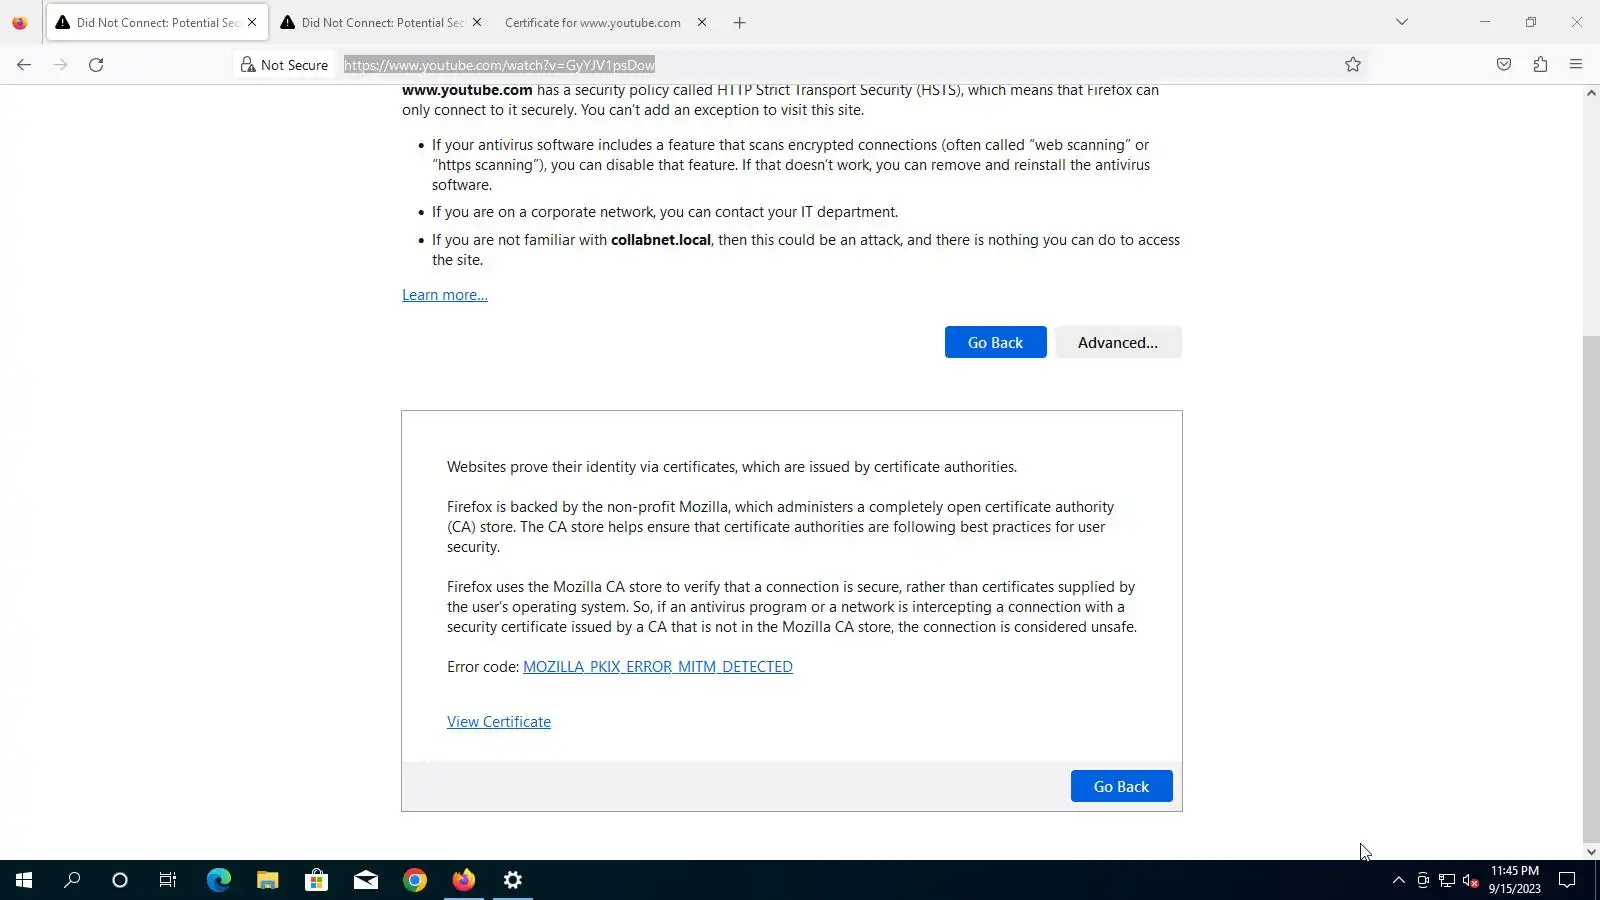
Task: Click the browser forward arrow
Action: (x=60, y=65)
